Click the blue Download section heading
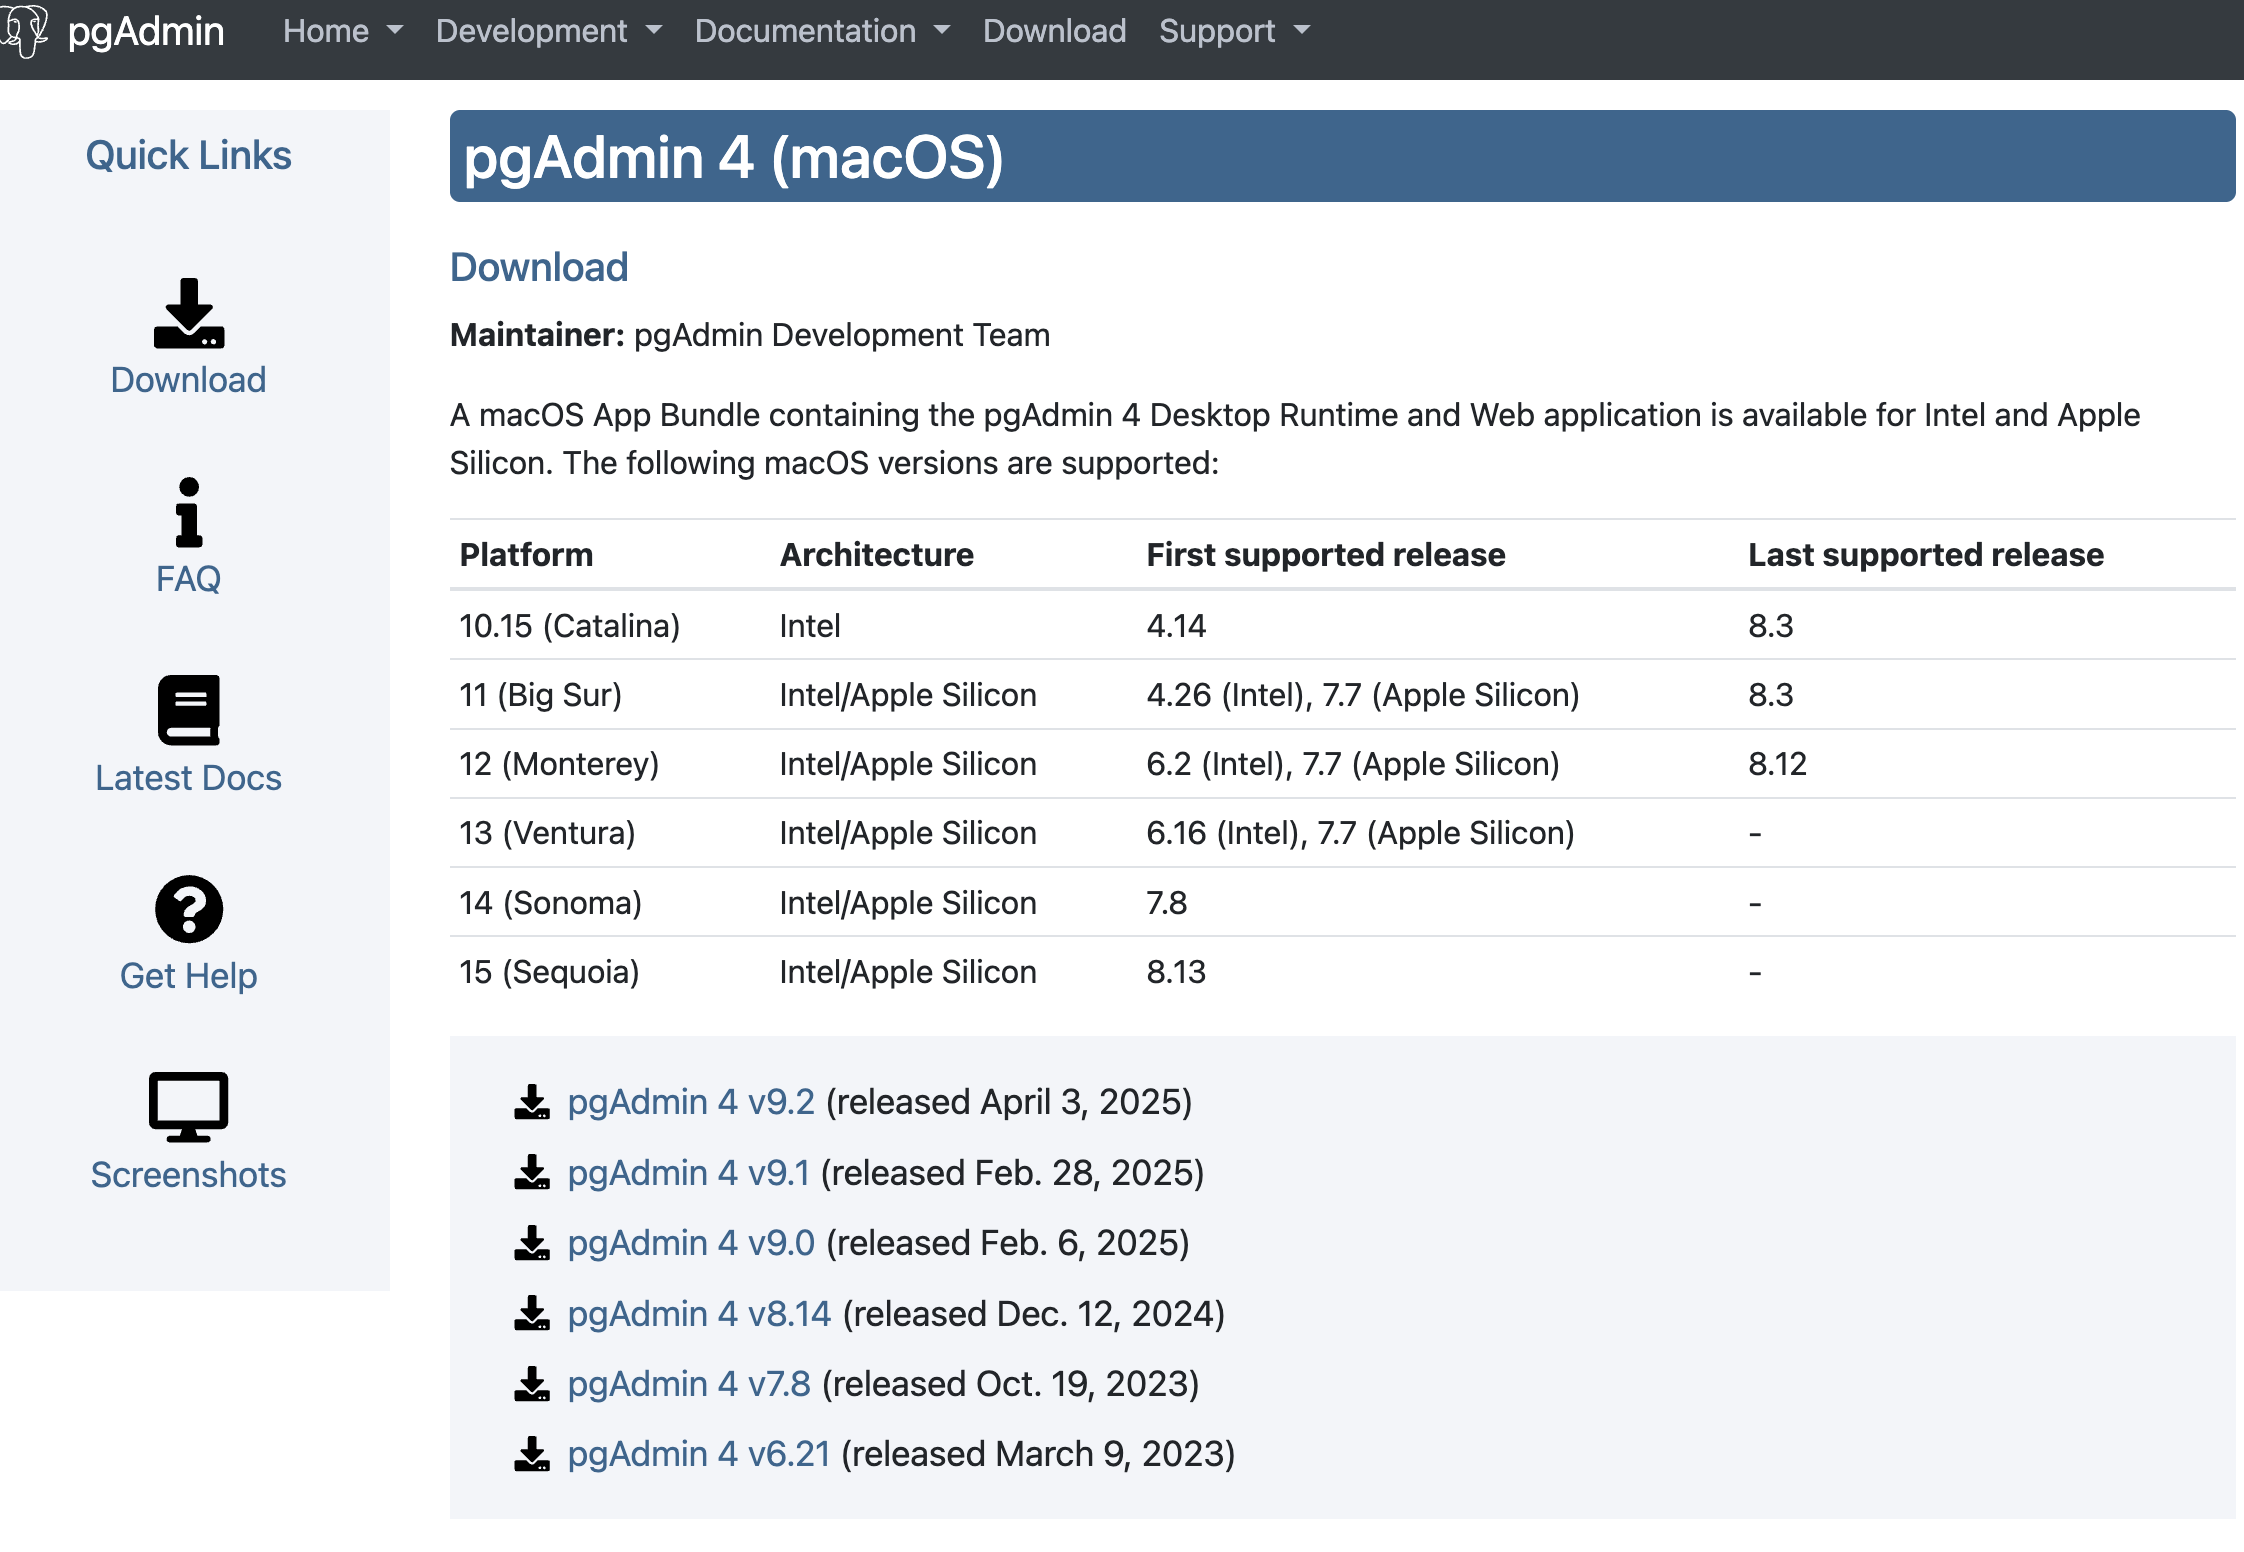This screenshot has height=1552, width=2244. (539, 267)
